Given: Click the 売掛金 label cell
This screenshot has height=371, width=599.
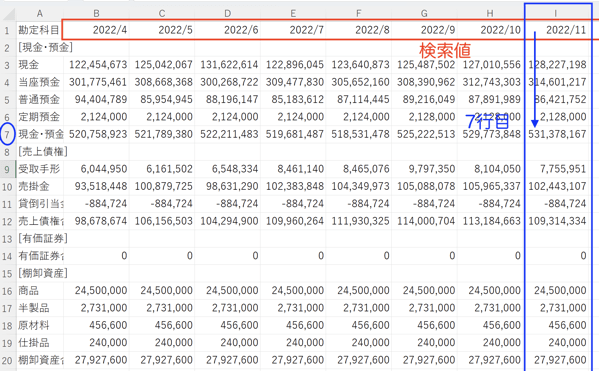Looking at the screenshot, I should pyautogui.click(x=40, y=186).
